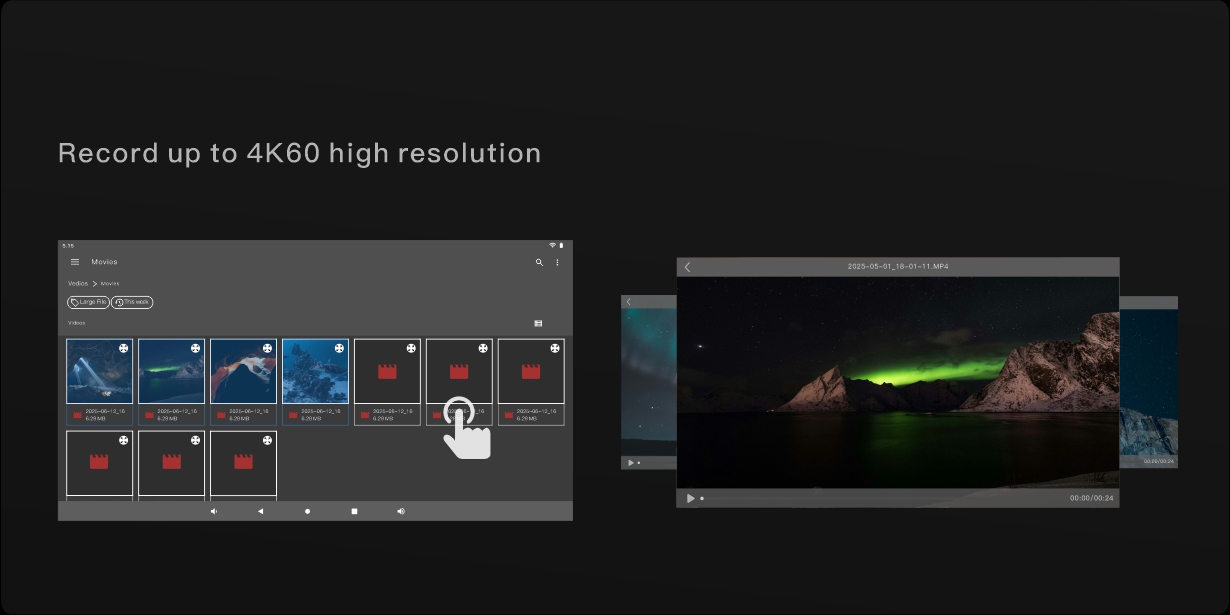Click the 2025-05-01_18-01-11.MP4 title text

pyautogui.click(x=898, y=267)
